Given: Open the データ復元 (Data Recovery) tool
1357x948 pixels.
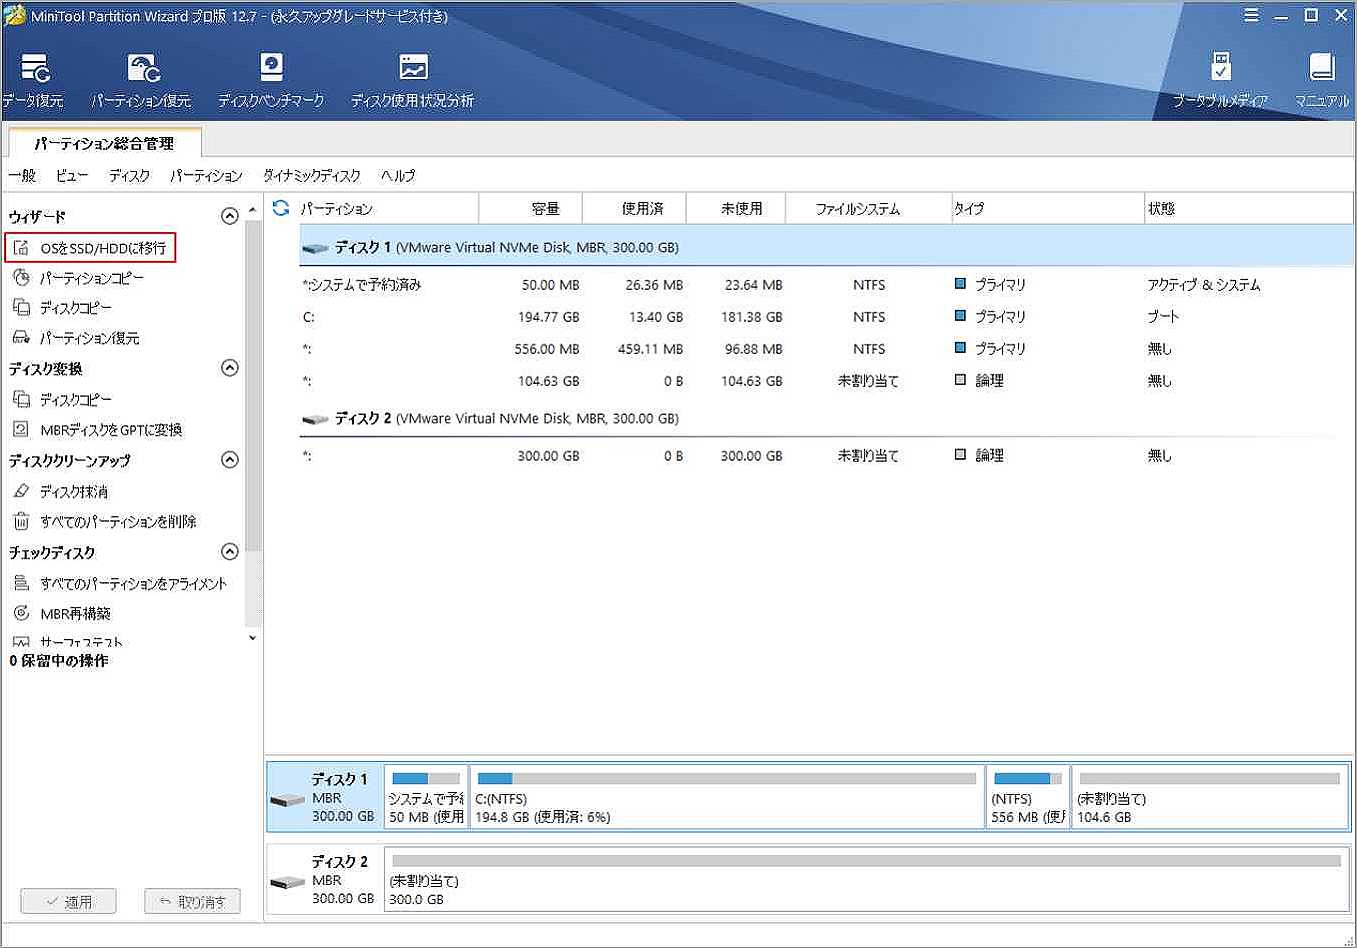Looking at the screenshot, I should pyautogui.click(x=33, y=80).
